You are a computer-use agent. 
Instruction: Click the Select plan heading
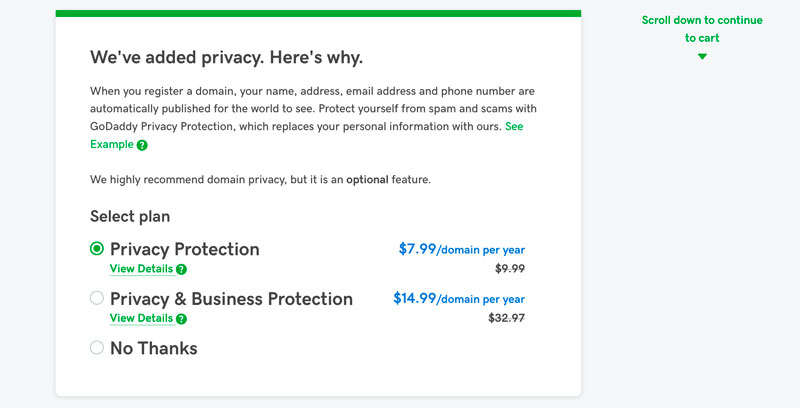tap(130, 216)
